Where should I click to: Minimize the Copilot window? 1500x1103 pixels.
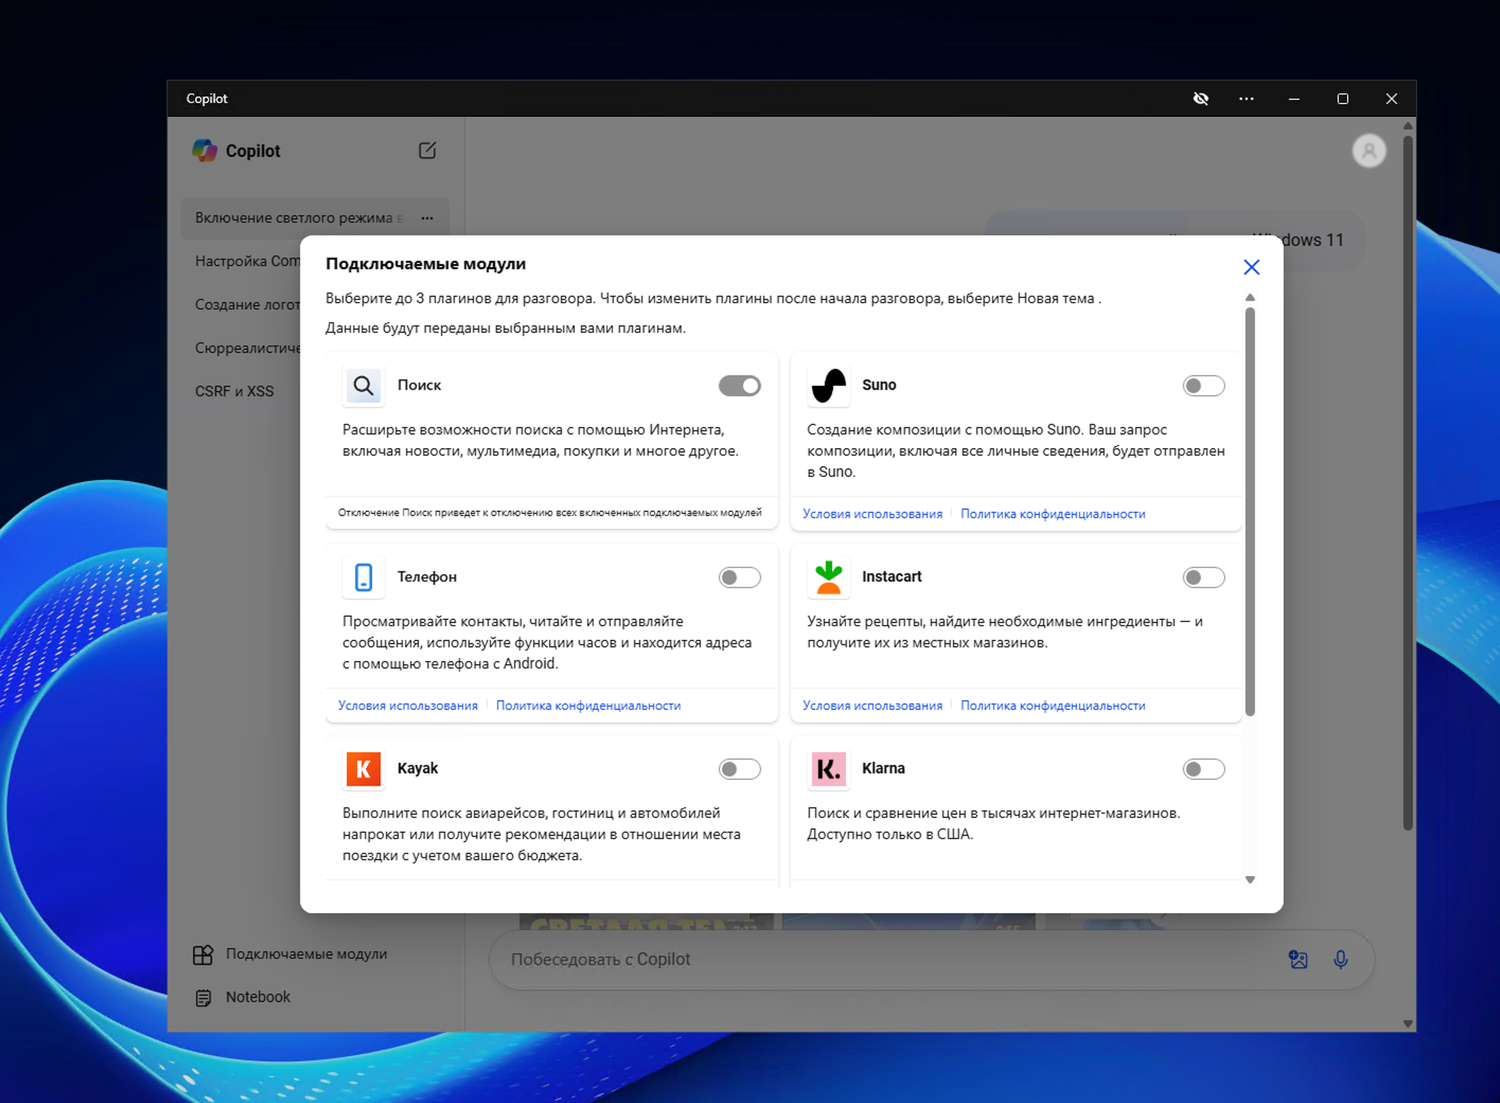[x=1294, y=99]
